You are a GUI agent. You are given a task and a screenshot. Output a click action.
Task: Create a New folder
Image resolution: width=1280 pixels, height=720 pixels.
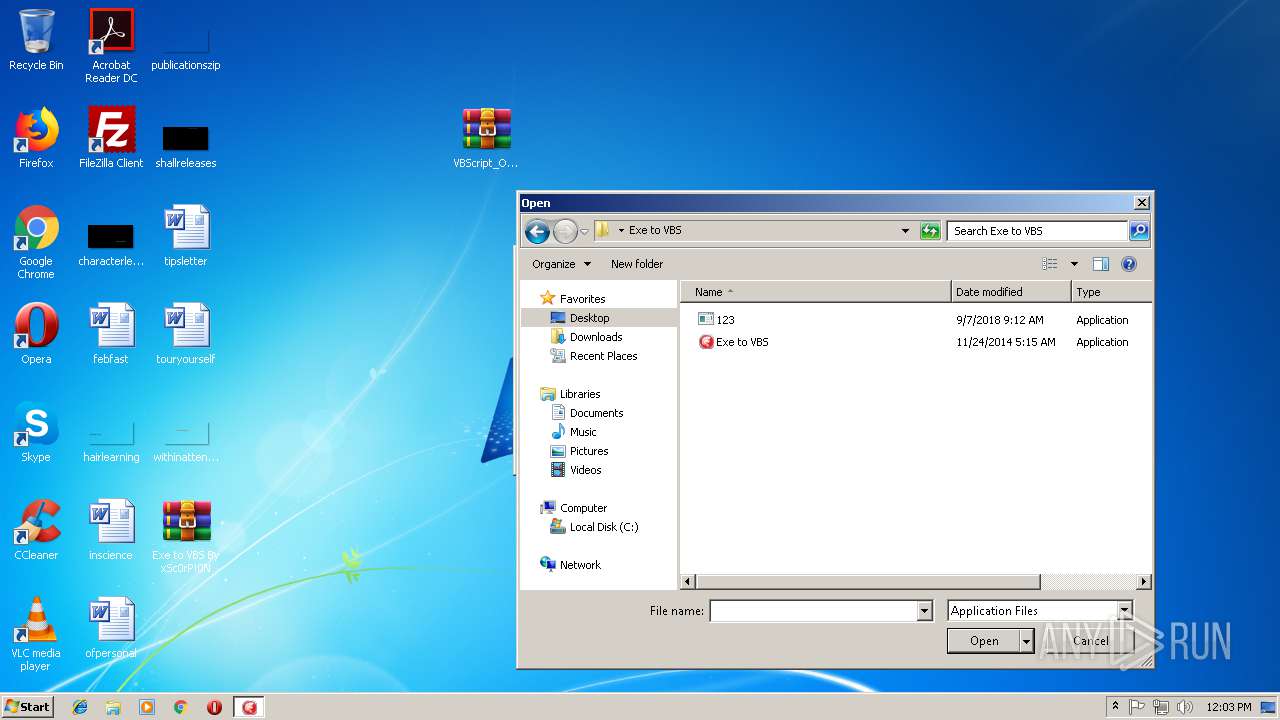click(637, 264)
